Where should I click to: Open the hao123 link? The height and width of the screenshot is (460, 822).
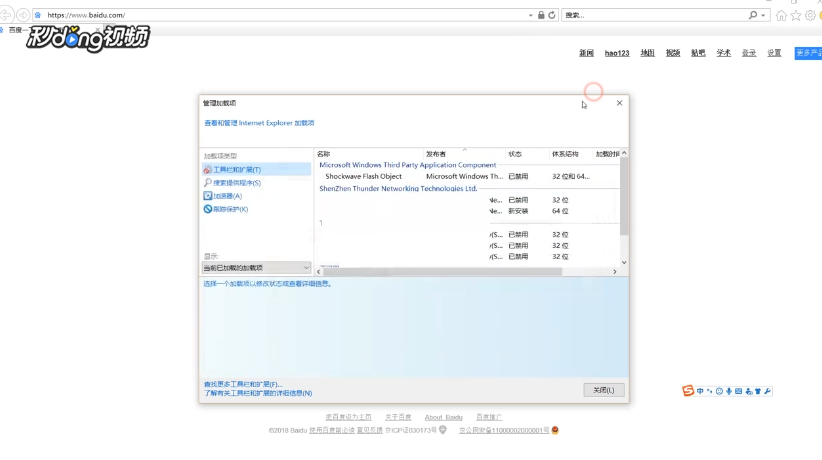click(617, 53)
